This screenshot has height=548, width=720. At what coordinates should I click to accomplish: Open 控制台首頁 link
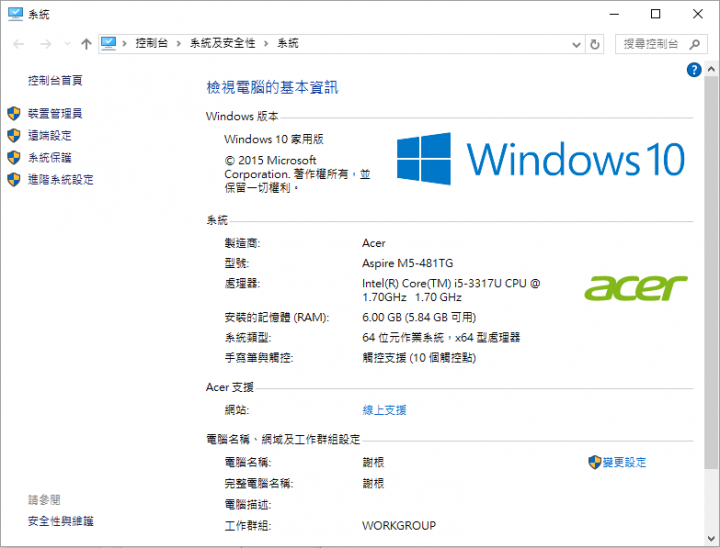click(55, 80)
